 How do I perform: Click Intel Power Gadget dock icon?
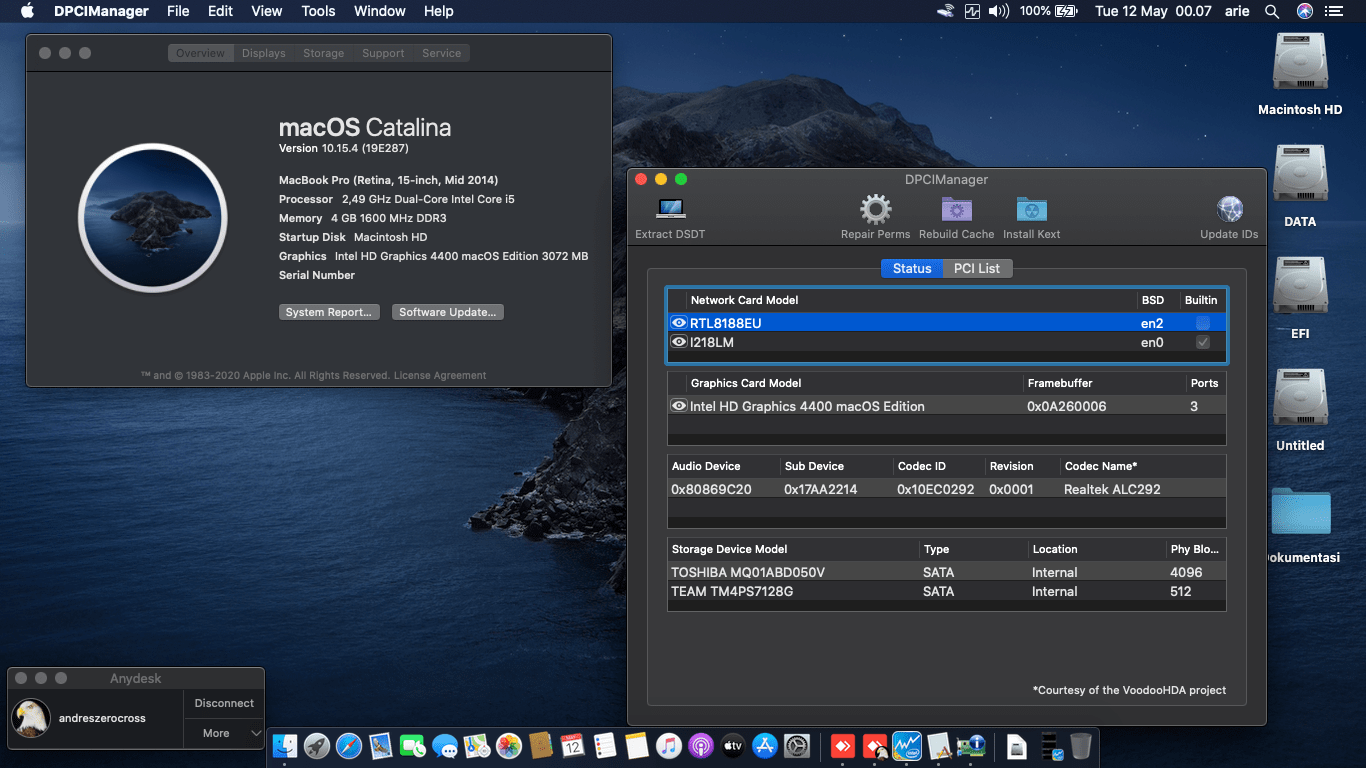coord(907,745)
